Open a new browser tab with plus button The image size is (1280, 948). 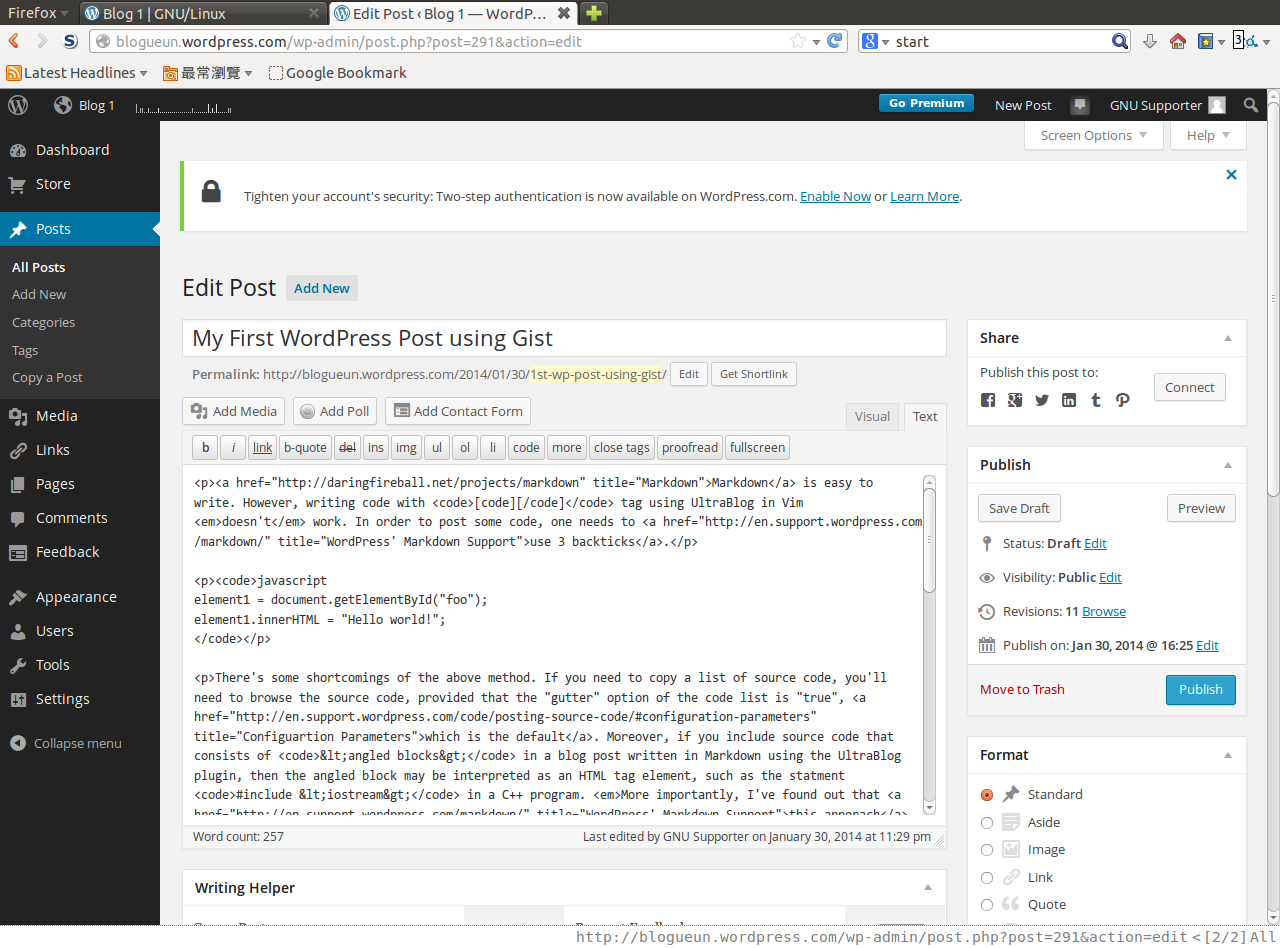click(x=595, y=13)
